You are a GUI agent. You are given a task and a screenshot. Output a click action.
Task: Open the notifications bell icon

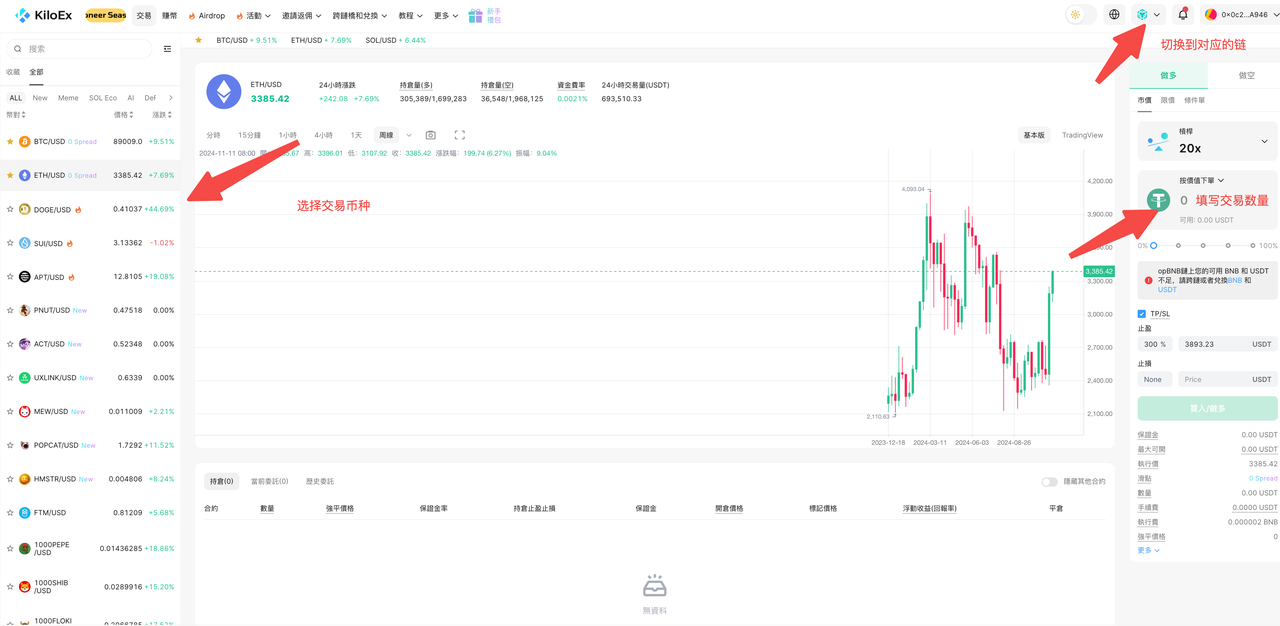pos(1183,15)
